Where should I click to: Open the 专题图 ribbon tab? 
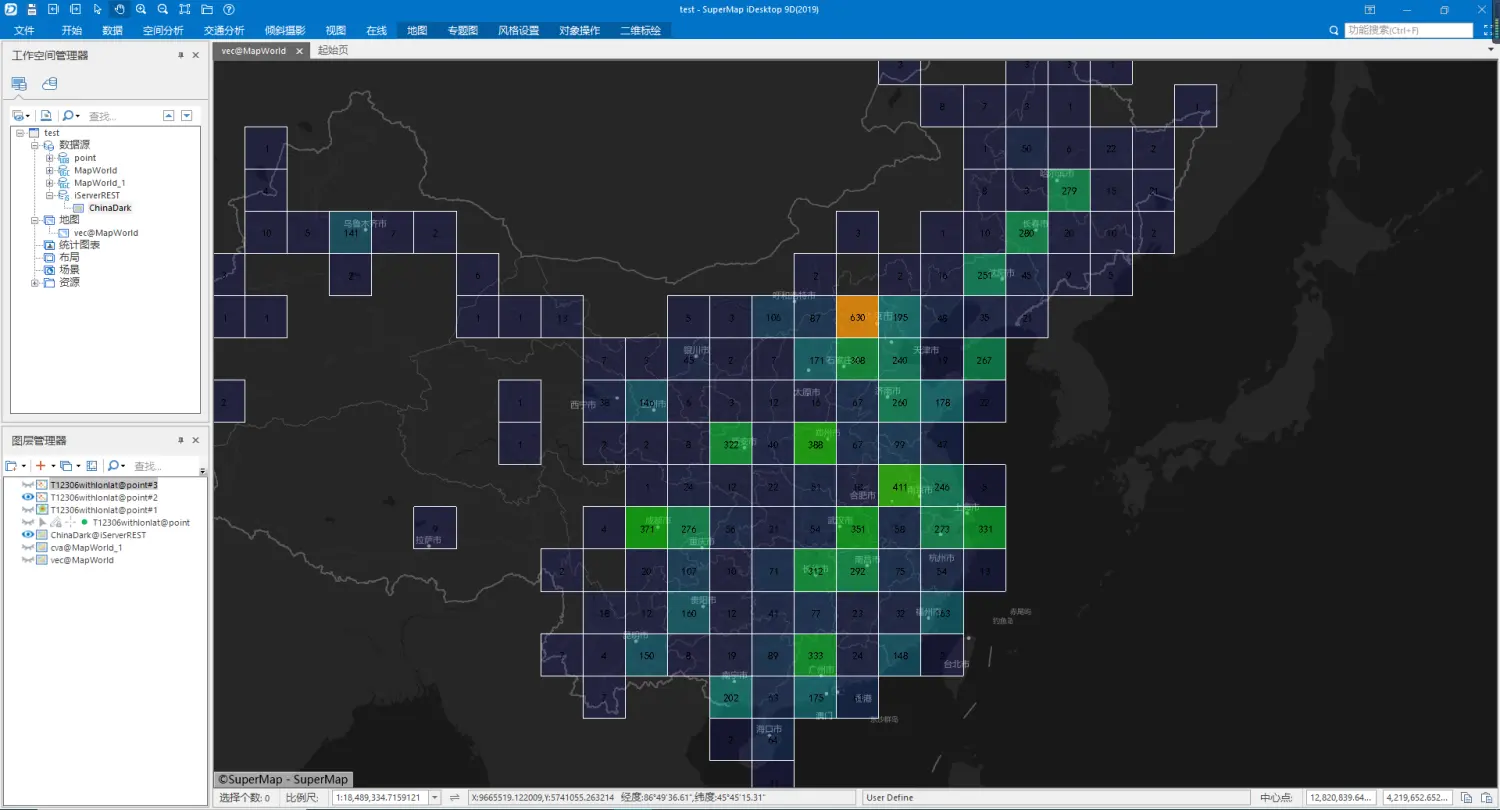[462, 31]
